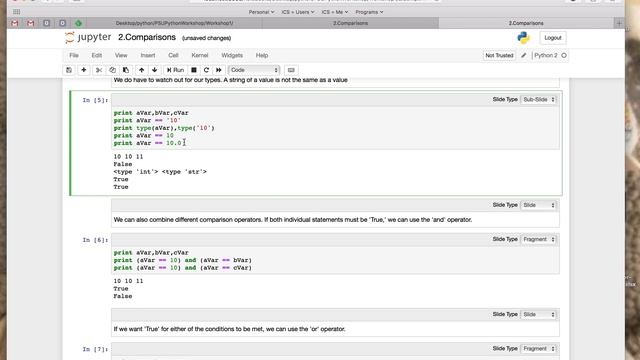The width and height of the screenshot is (640, 360).
Task: Paste cells below icon in toolbar
Action: click(x=126, y=70)
